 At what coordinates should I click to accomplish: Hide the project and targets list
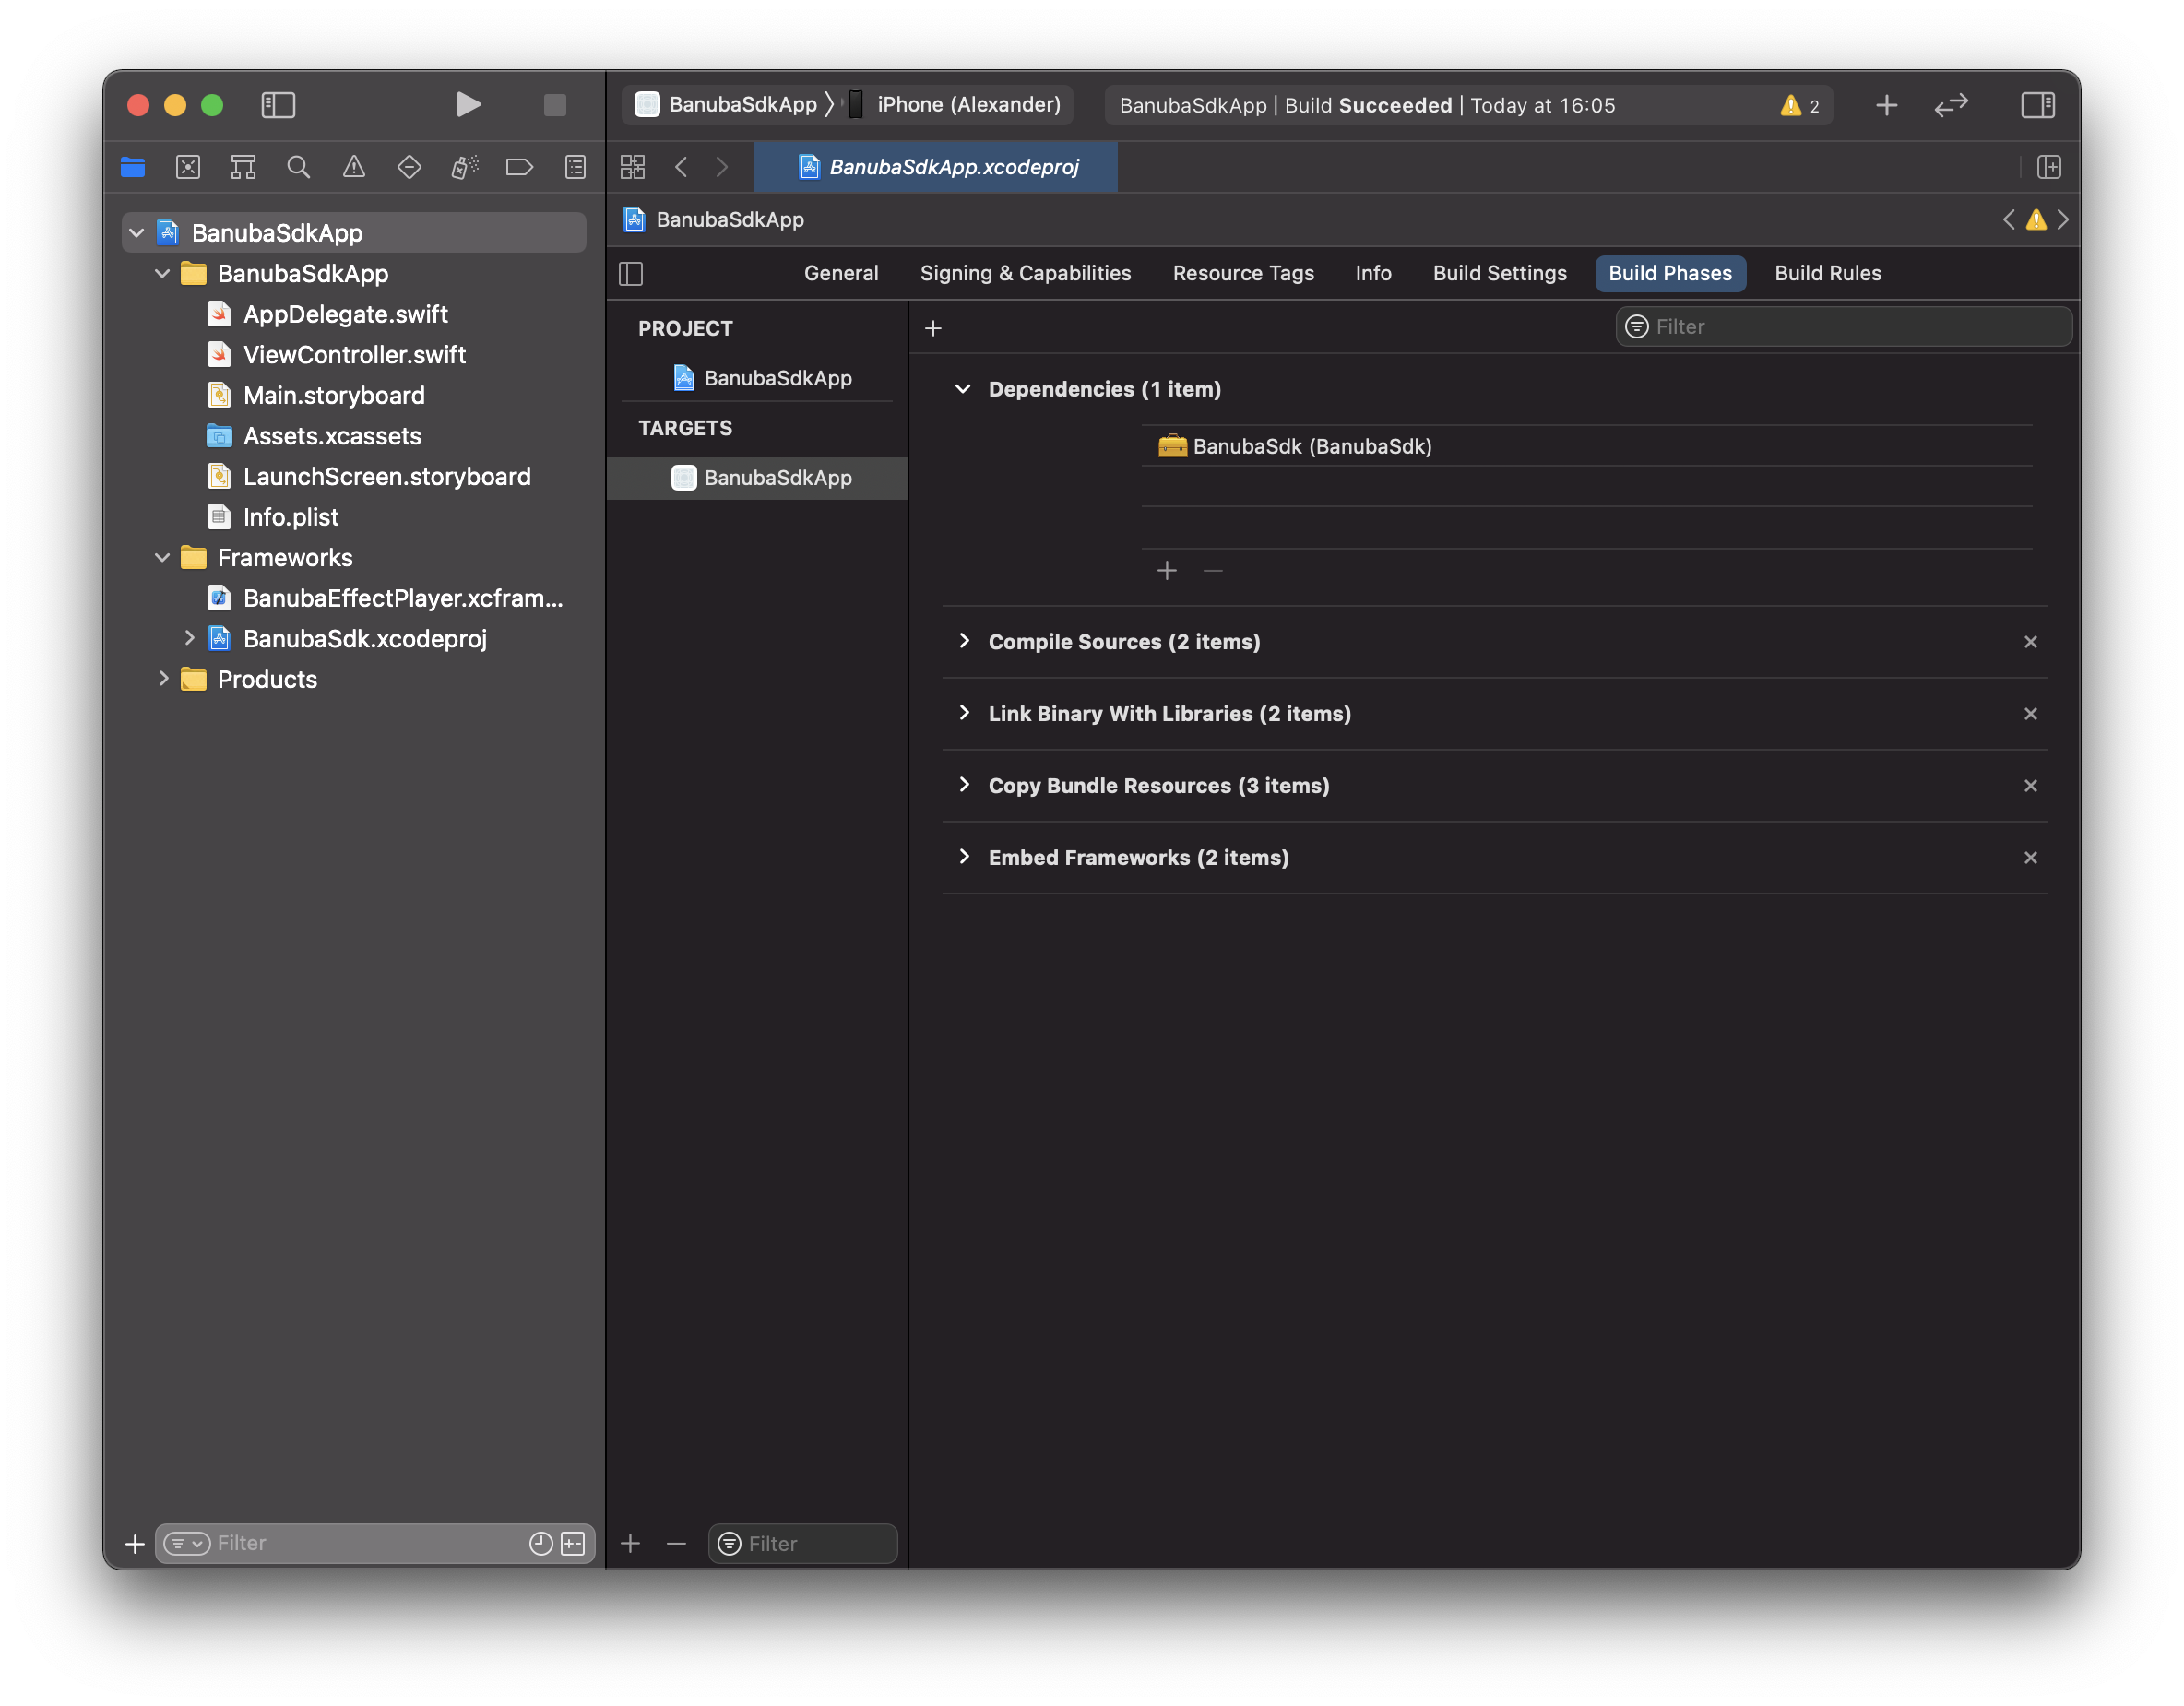[x=631, y=273]
